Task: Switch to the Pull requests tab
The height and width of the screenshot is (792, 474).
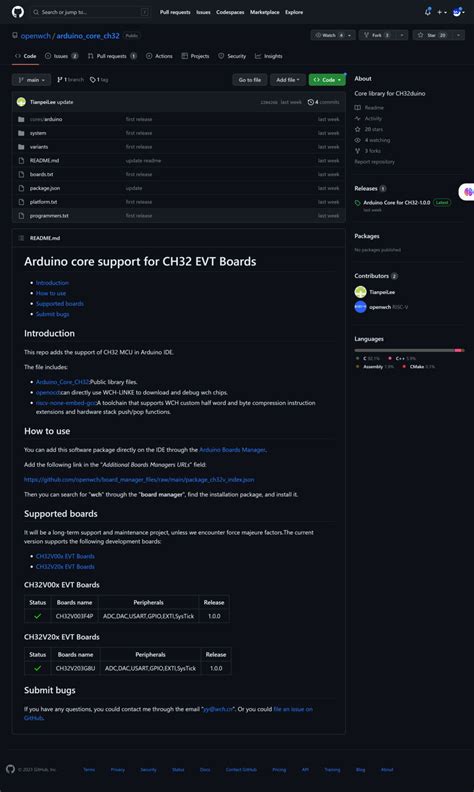Action: click(112, 56)
